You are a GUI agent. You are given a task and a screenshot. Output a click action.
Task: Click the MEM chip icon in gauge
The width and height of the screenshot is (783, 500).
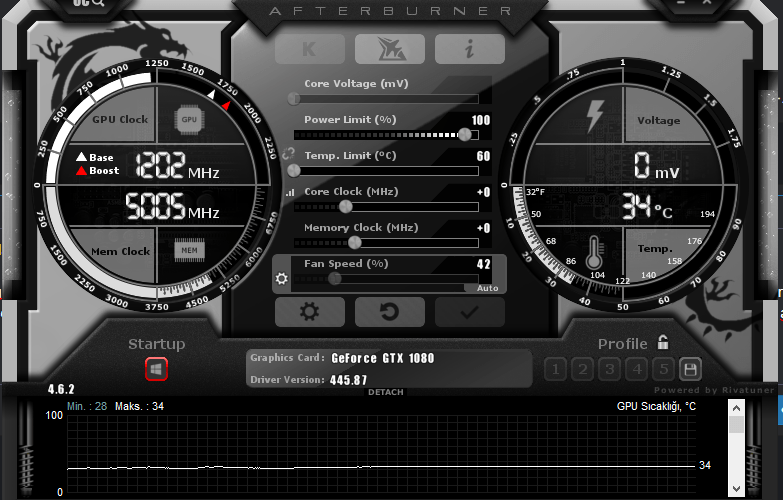(189, 250)
